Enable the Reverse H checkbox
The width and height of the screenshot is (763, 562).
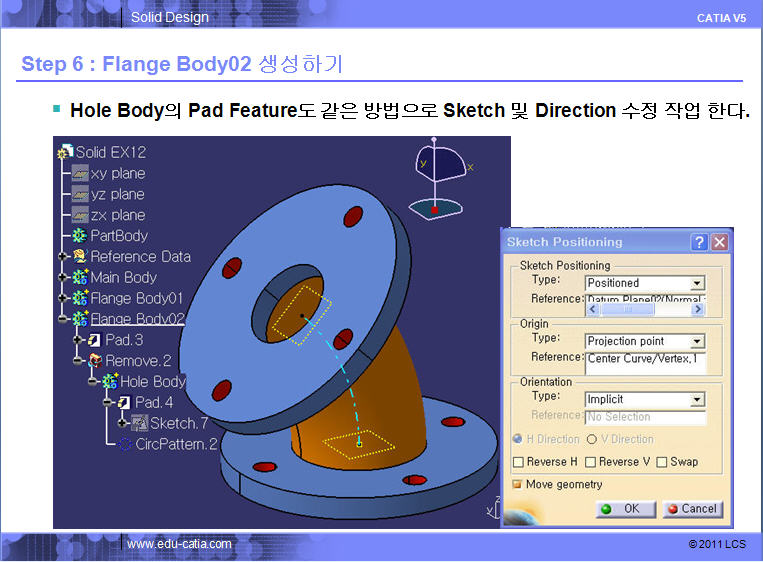tap(518, 462)
